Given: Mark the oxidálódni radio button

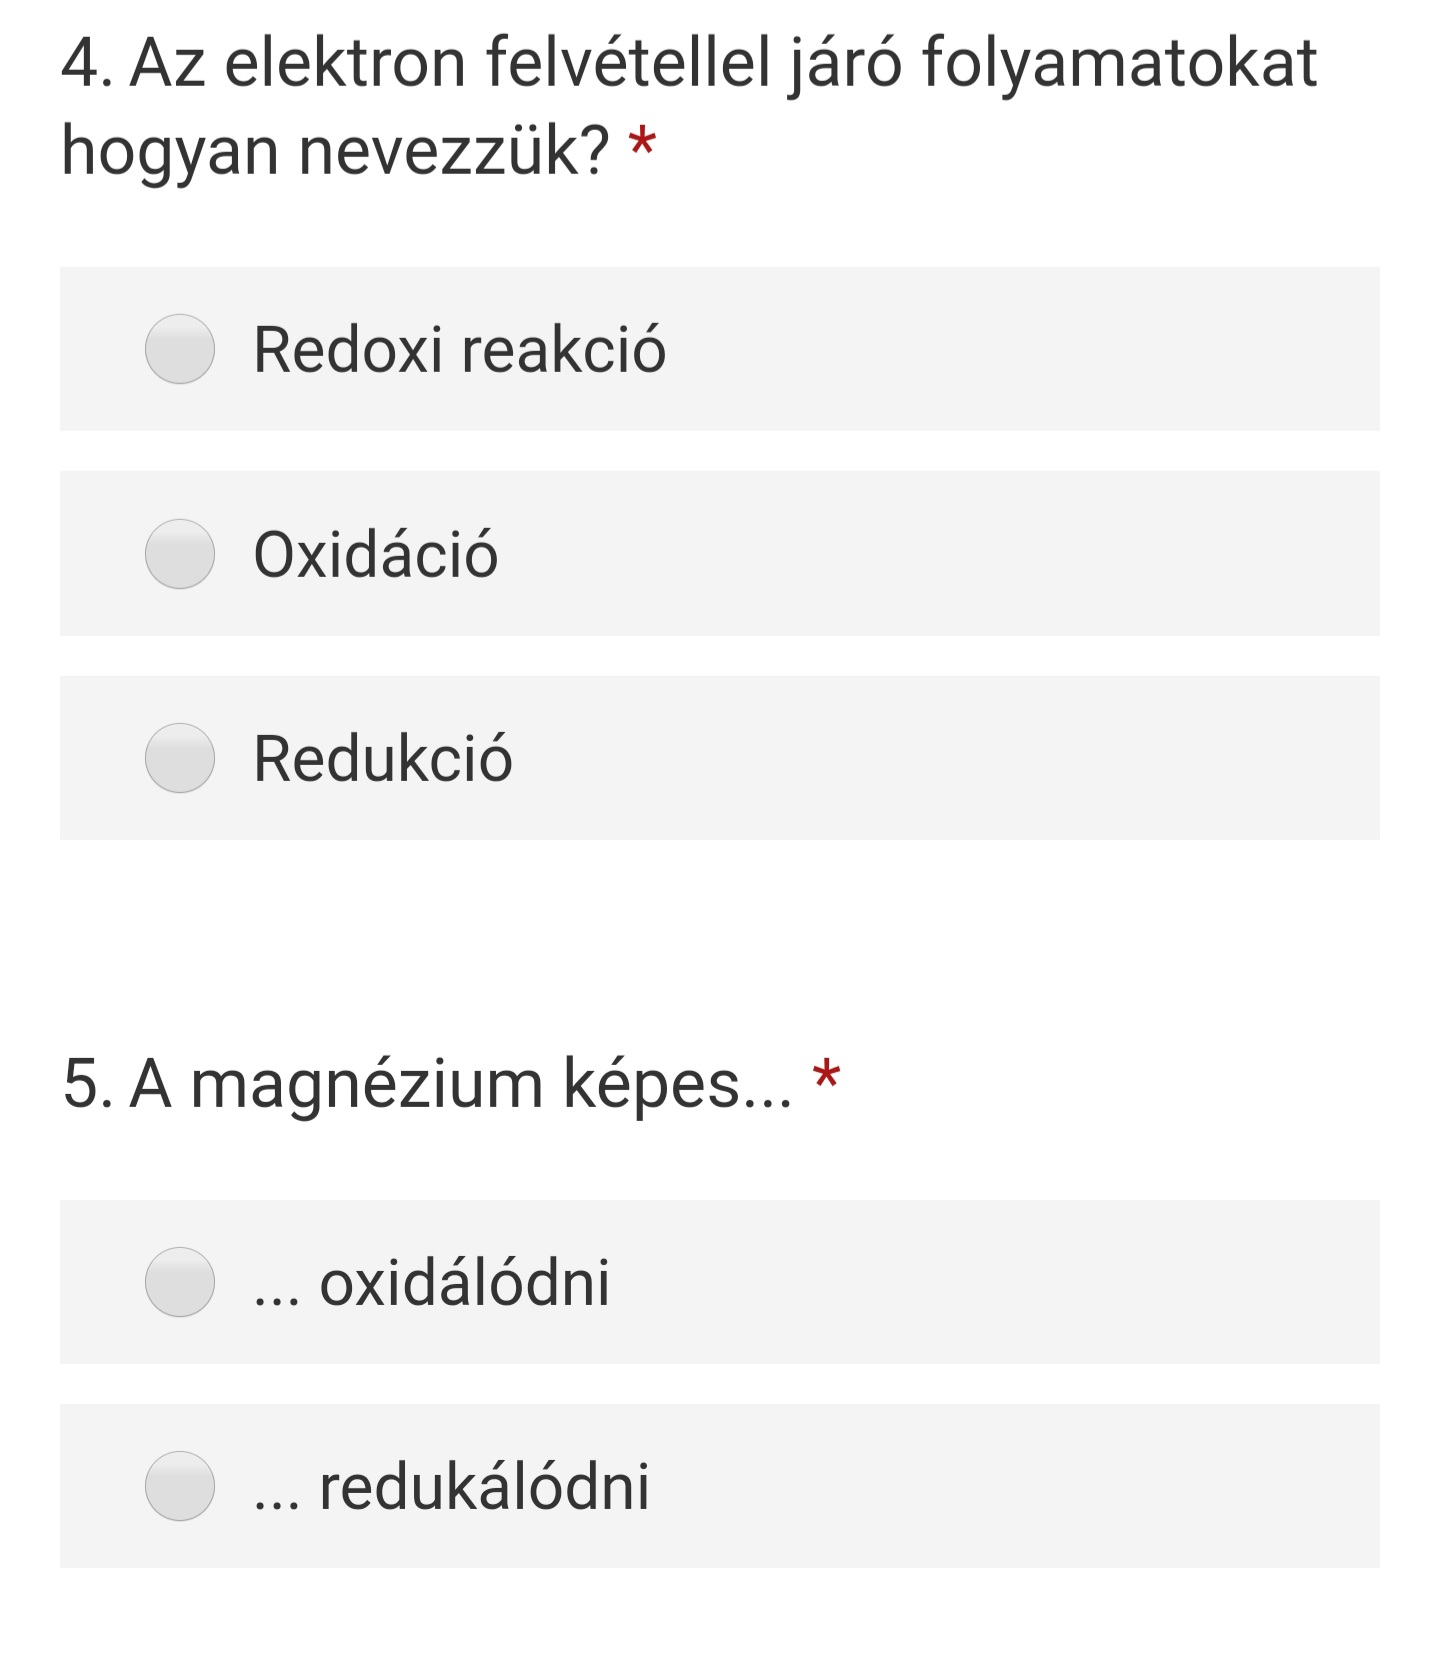Looking at the screenshot, I should [x=180, y=1282].
